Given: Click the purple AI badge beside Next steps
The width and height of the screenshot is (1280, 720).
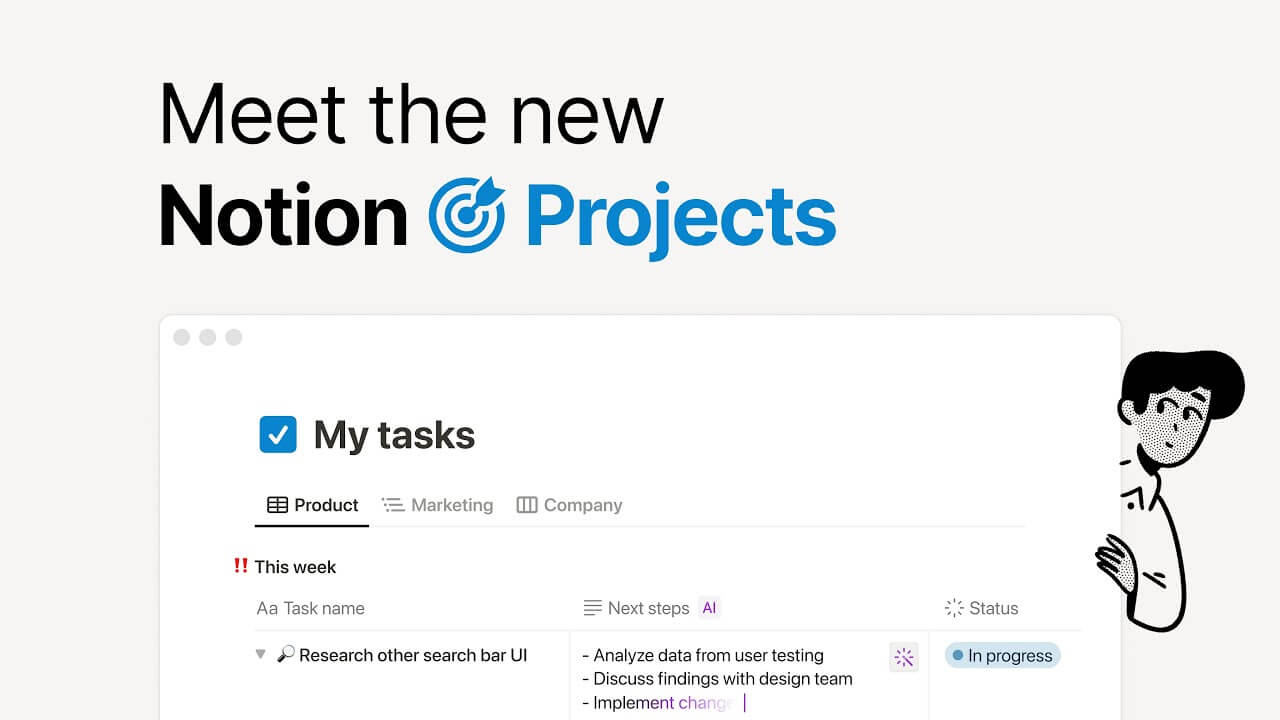Looking at the screenshot, I should 709,608.
